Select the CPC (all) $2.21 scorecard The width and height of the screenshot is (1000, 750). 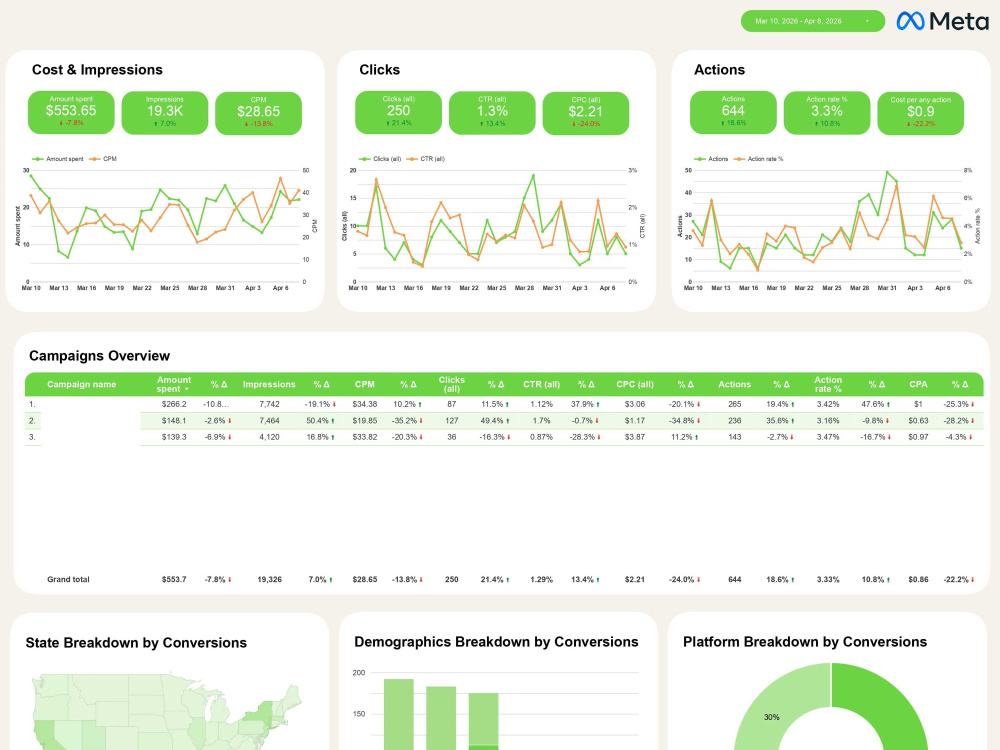pyautogui.click(x=585, y=113)
